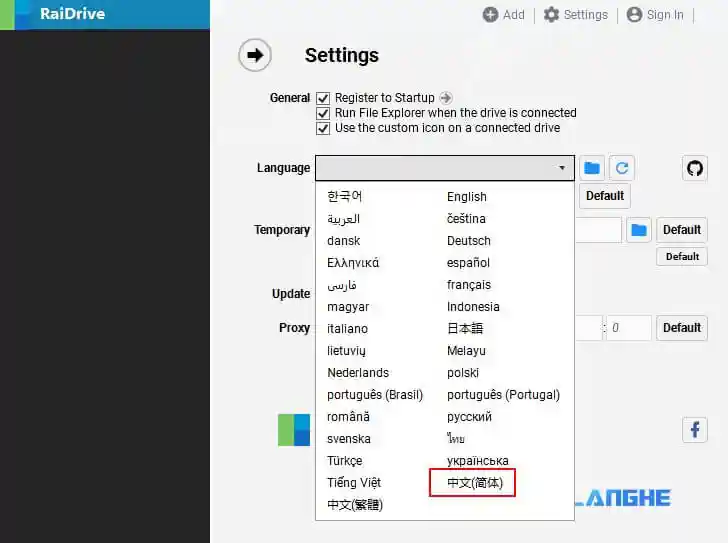Open the Language combo box arrow
The width and height of the screenshot is (728, 543).
[x=562, y=168]
